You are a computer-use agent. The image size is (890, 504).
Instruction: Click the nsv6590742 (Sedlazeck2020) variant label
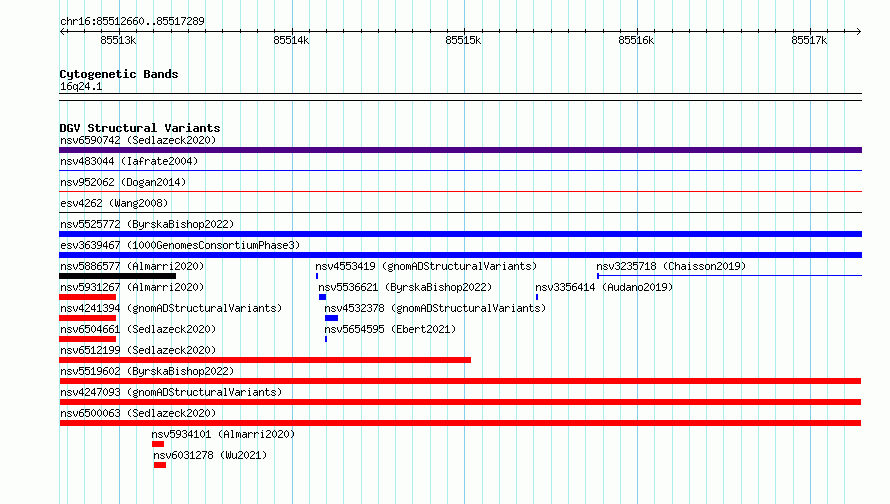138,140
